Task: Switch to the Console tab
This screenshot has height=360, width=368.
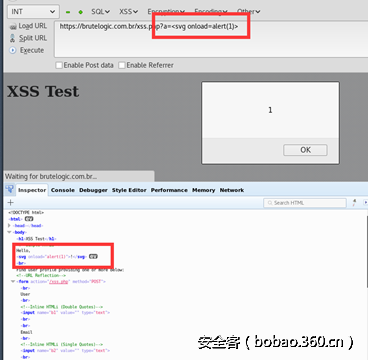Action: pyautogui.click(x=63, y=190)
